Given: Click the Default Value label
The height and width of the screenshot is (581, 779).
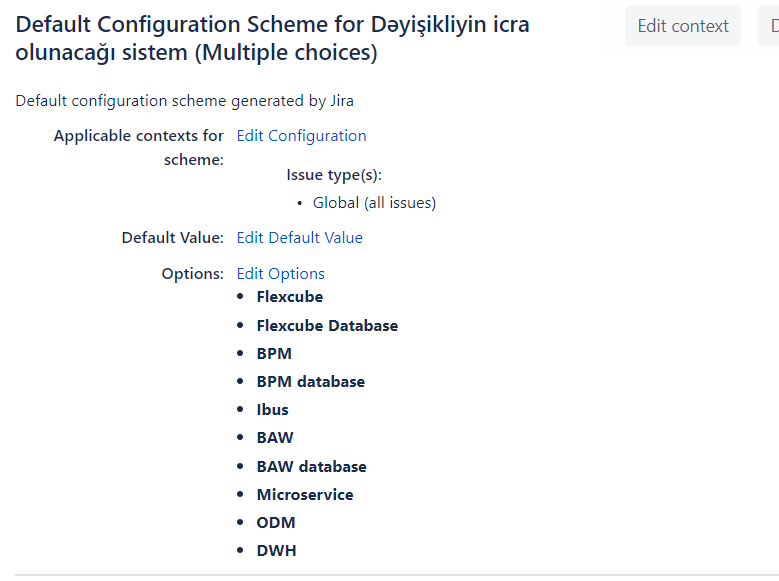Looking at the screenshot, I should [172, 238].
